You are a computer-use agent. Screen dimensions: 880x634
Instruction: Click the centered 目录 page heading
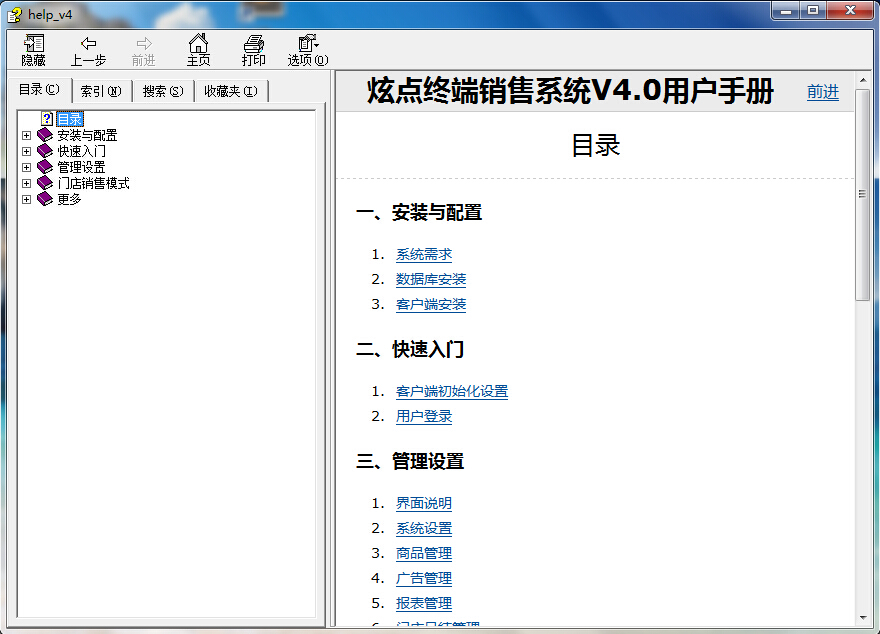595,145
